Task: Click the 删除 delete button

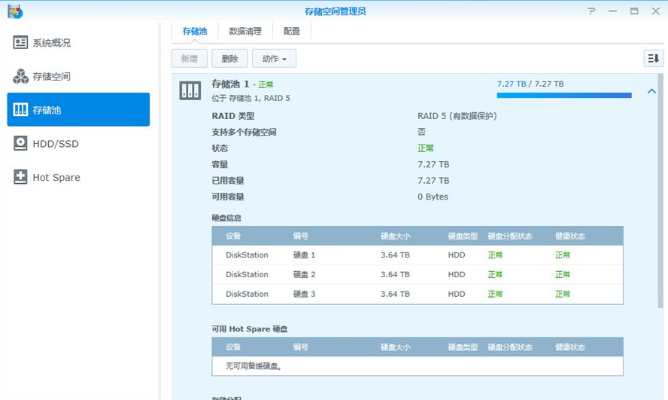Action: pyautogui.click(x=230, y=58)
